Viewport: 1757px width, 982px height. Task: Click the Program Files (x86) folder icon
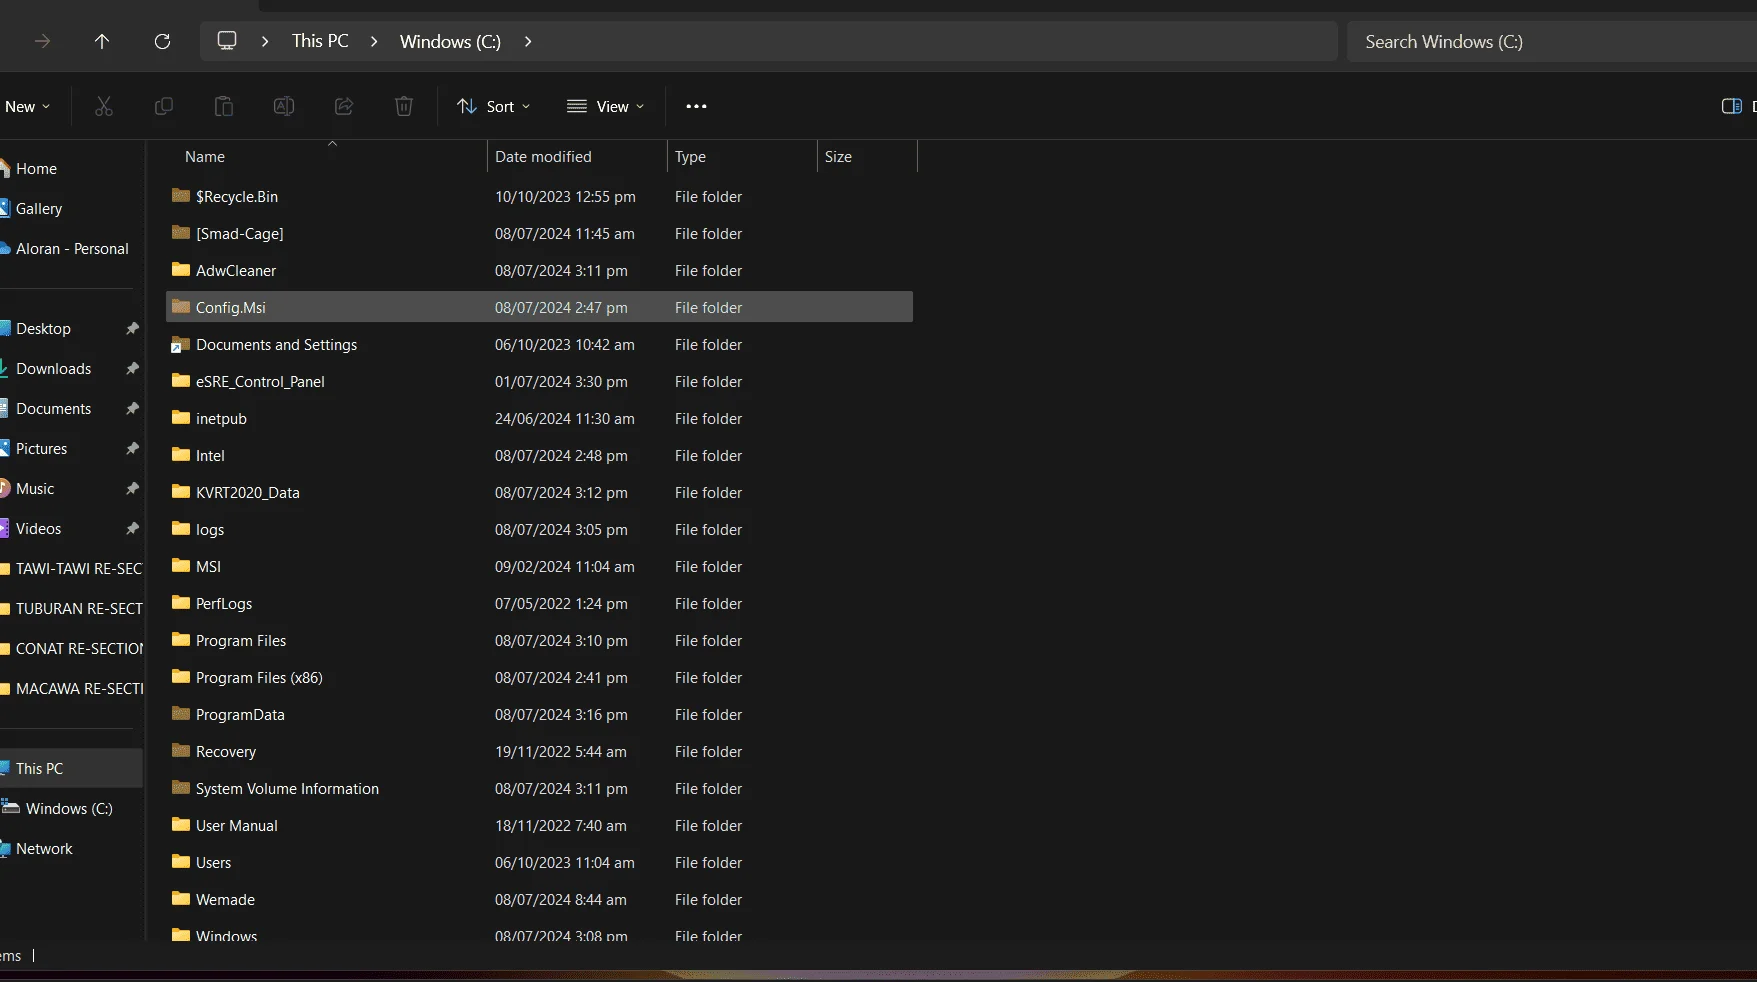click(x=181, y=677)
